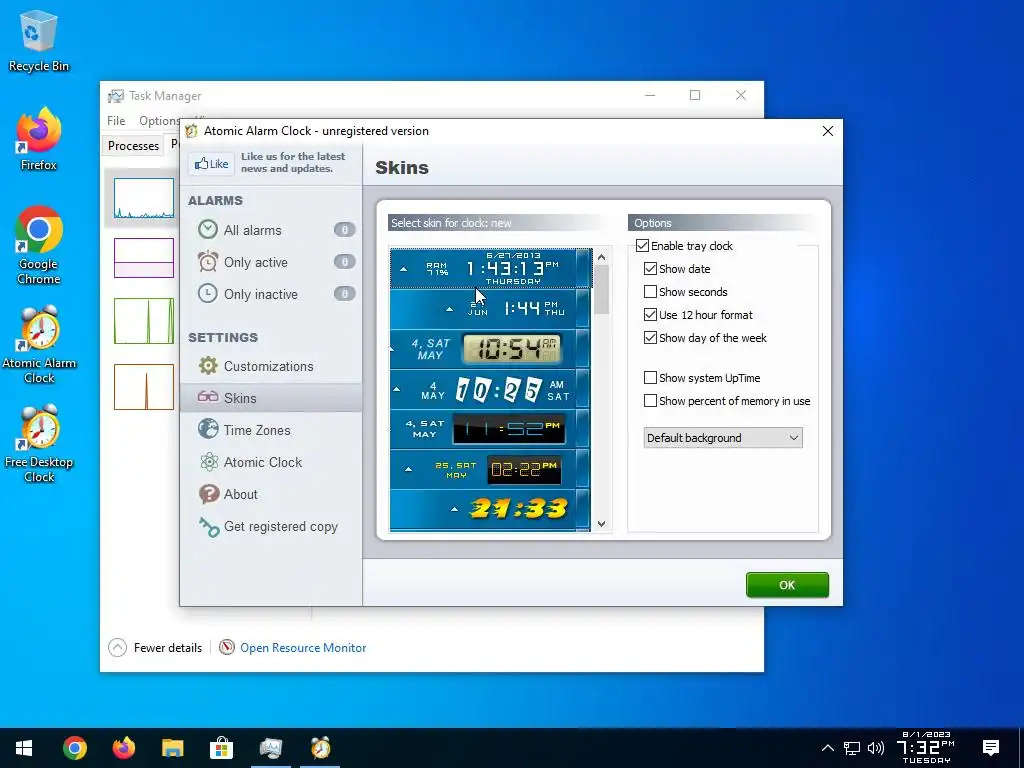
Task: Enable Show percent of memory in use
Action: coord(650,400)
